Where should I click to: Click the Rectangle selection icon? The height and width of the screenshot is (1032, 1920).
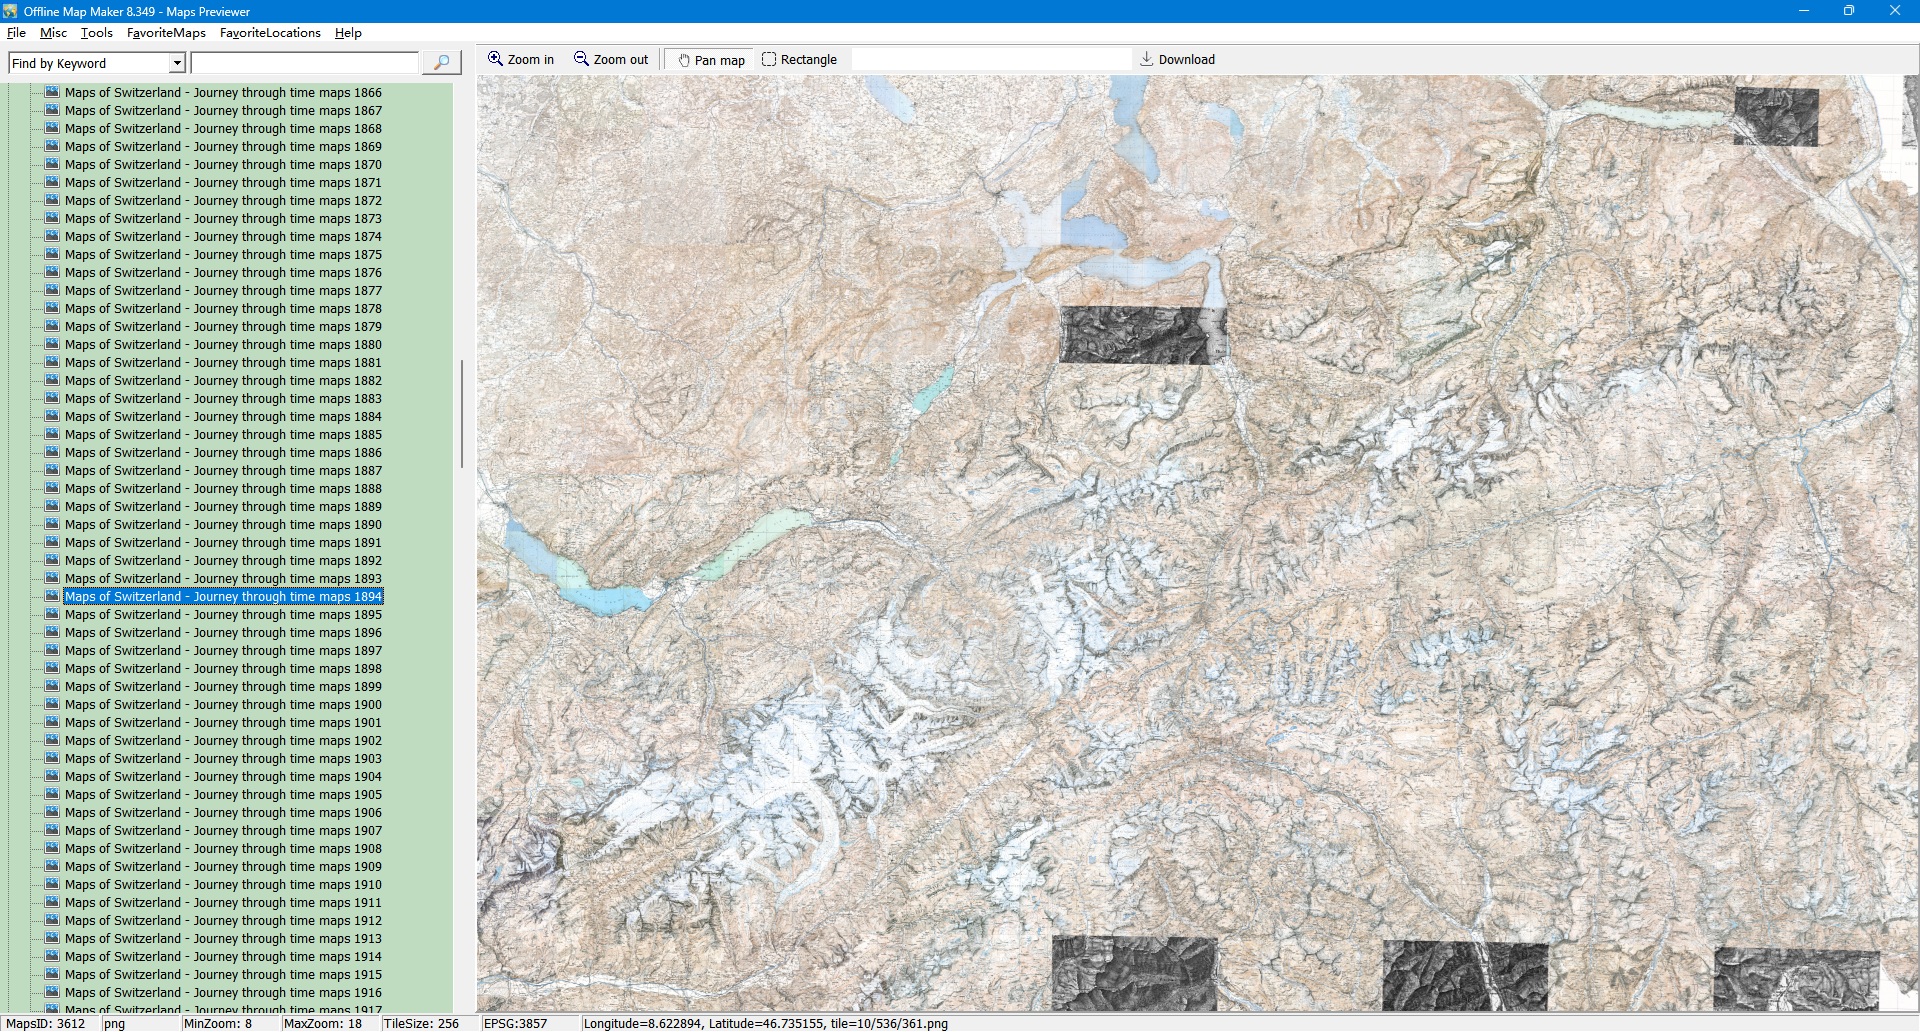[x=769, y=59]
